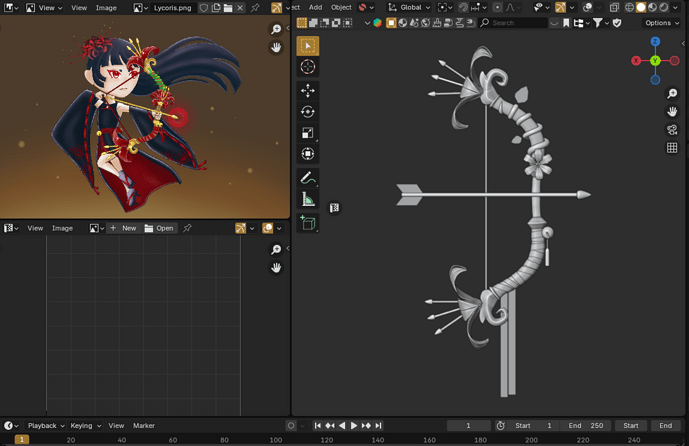Click zoom magnifier in 3D viewport
The image size is (689, 446).
672,93
